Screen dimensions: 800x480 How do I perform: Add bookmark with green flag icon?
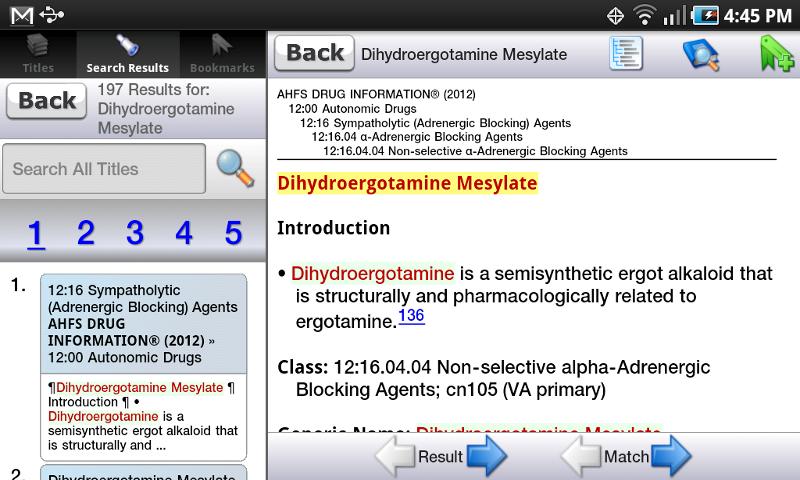point(777,54)
